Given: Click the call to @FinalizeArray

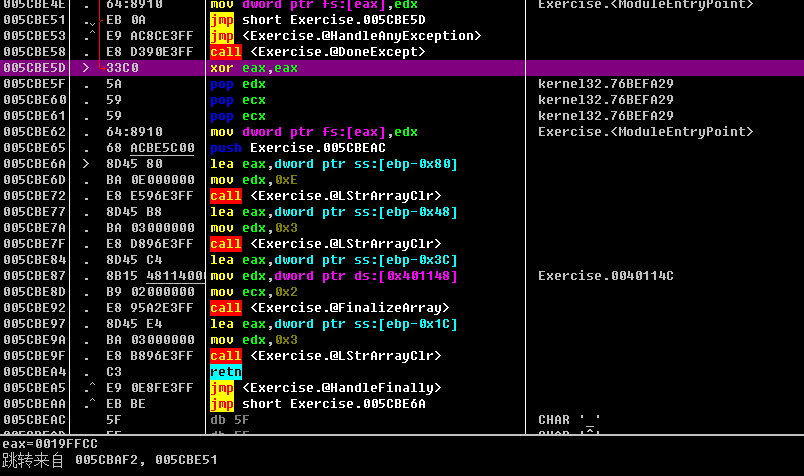Looking at the screenshot, I should [330, 308].
